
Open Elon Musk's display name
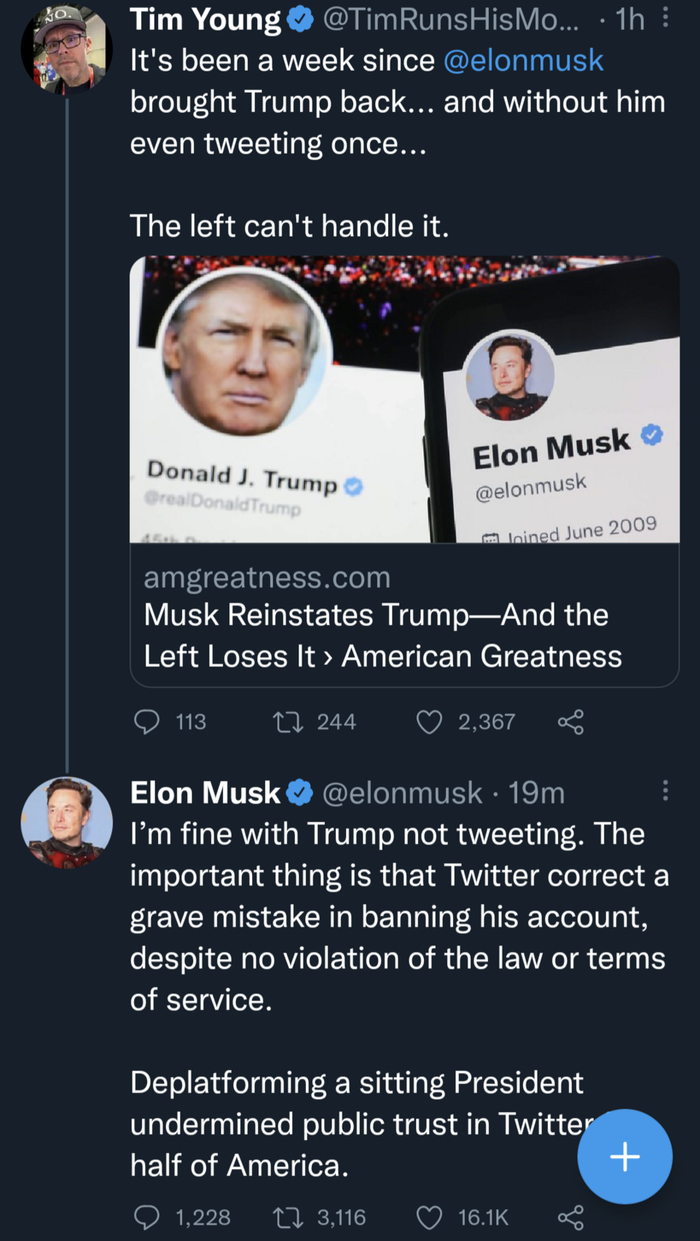(206, 793)
